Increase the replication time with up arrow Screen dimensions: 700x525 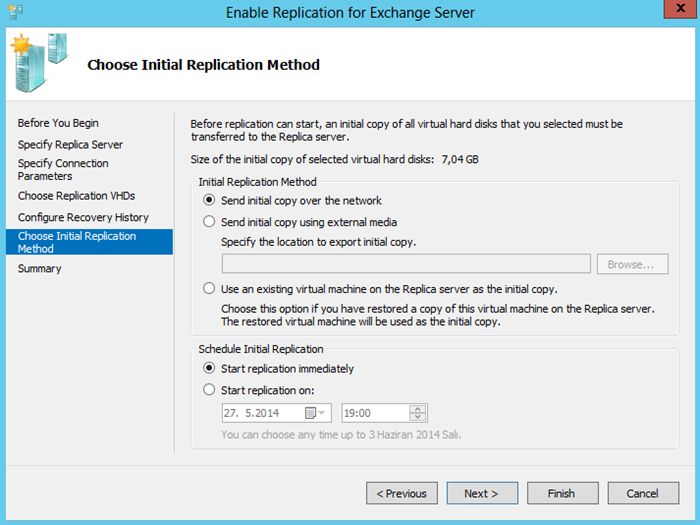[x=417, y=409]
